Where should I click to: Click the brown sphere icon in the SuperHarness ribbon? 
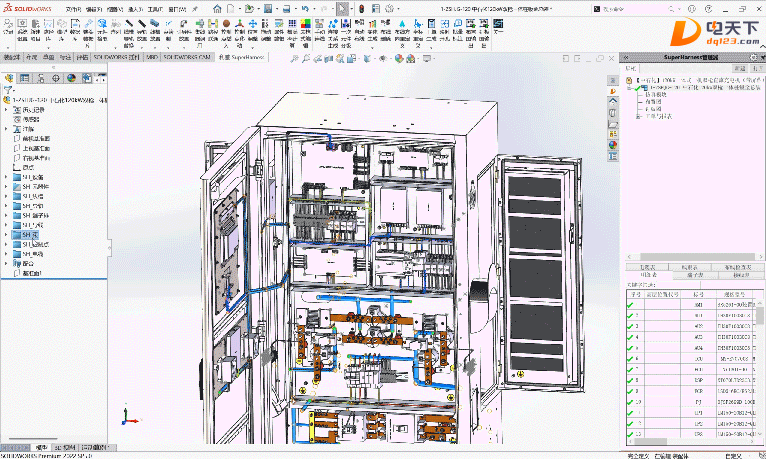click(226, 23)
